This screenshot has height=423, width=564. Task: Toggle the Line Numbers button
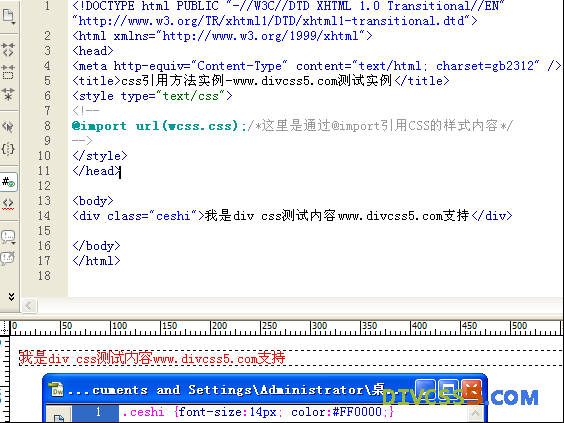click(x=9, y=182)
